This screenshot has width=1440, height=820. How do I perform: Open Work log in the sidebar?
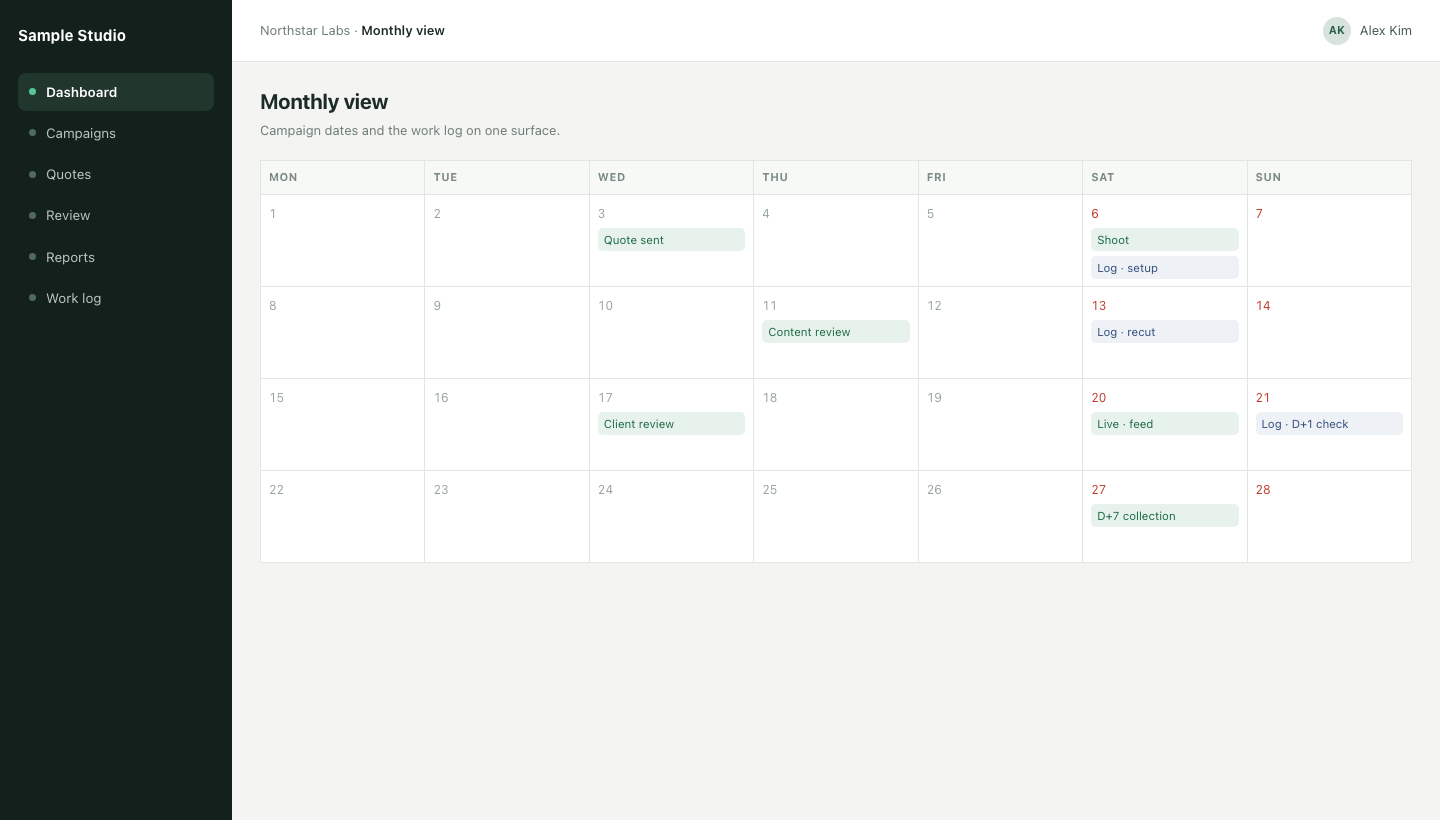tap(116, 298)
